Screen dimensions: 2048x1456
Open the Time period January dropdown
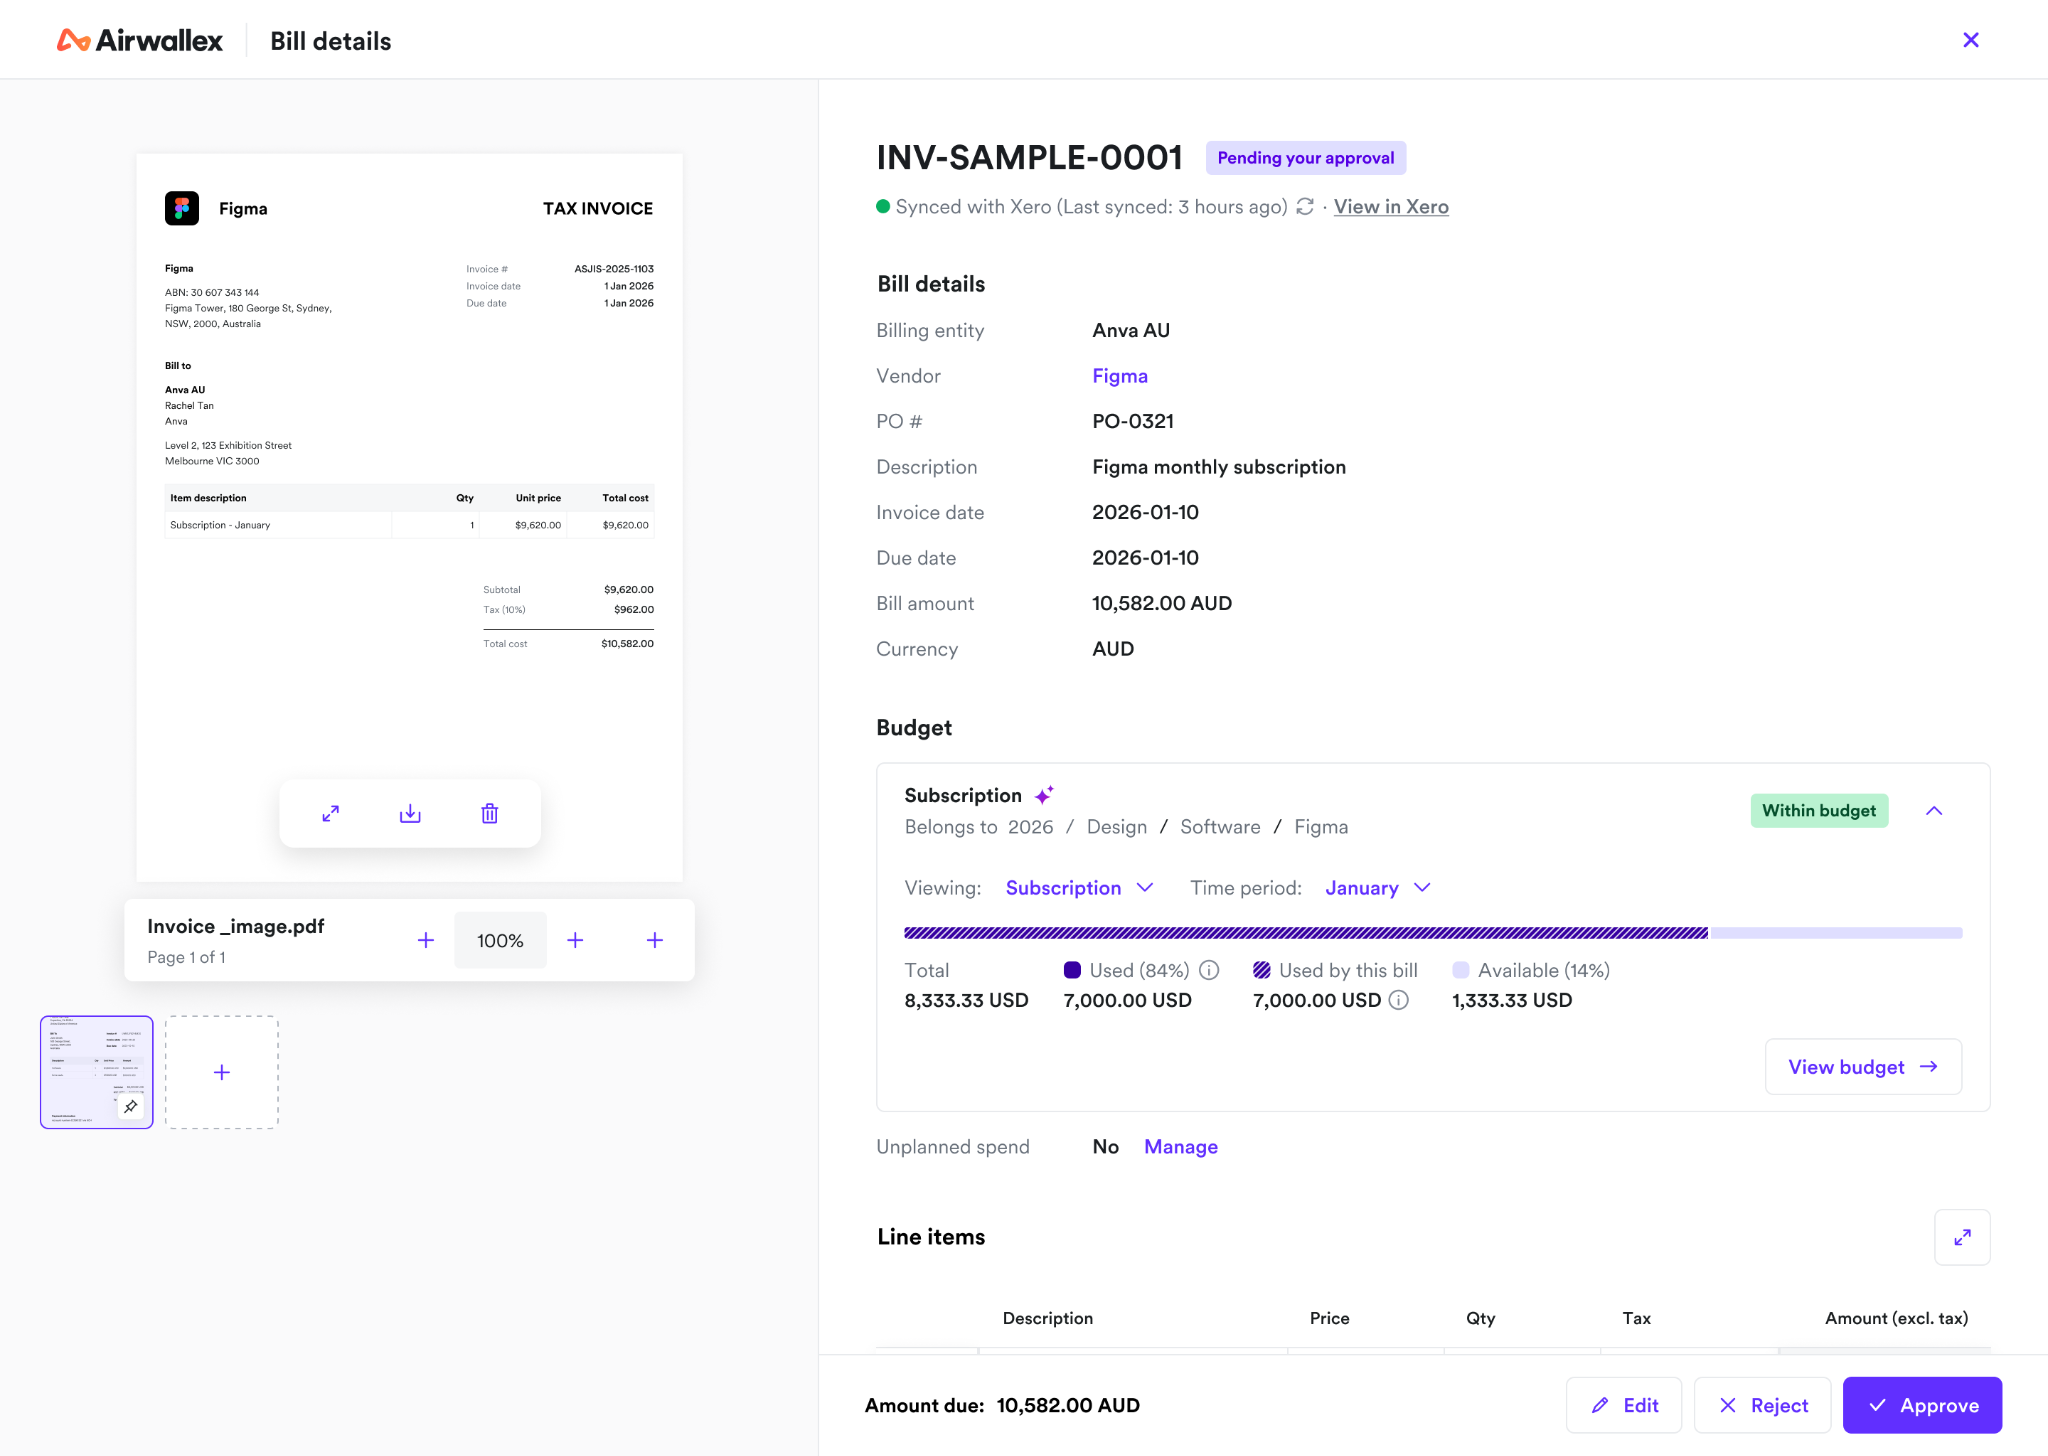tap(1378, 888)
